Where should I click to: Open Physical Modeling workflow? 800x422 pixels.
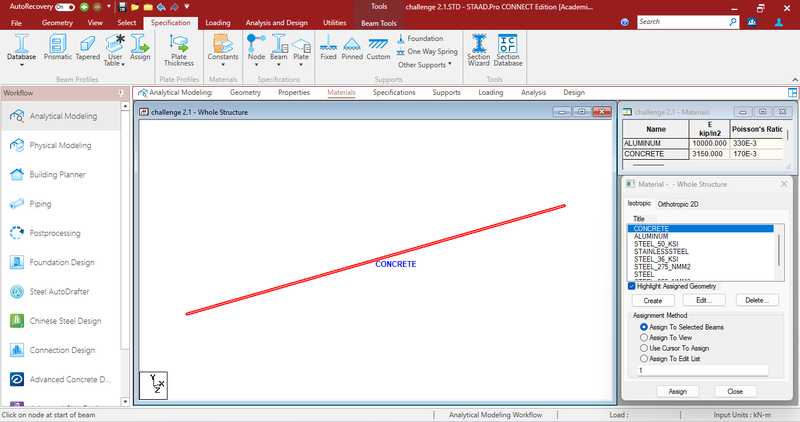(x=61, y=145)
